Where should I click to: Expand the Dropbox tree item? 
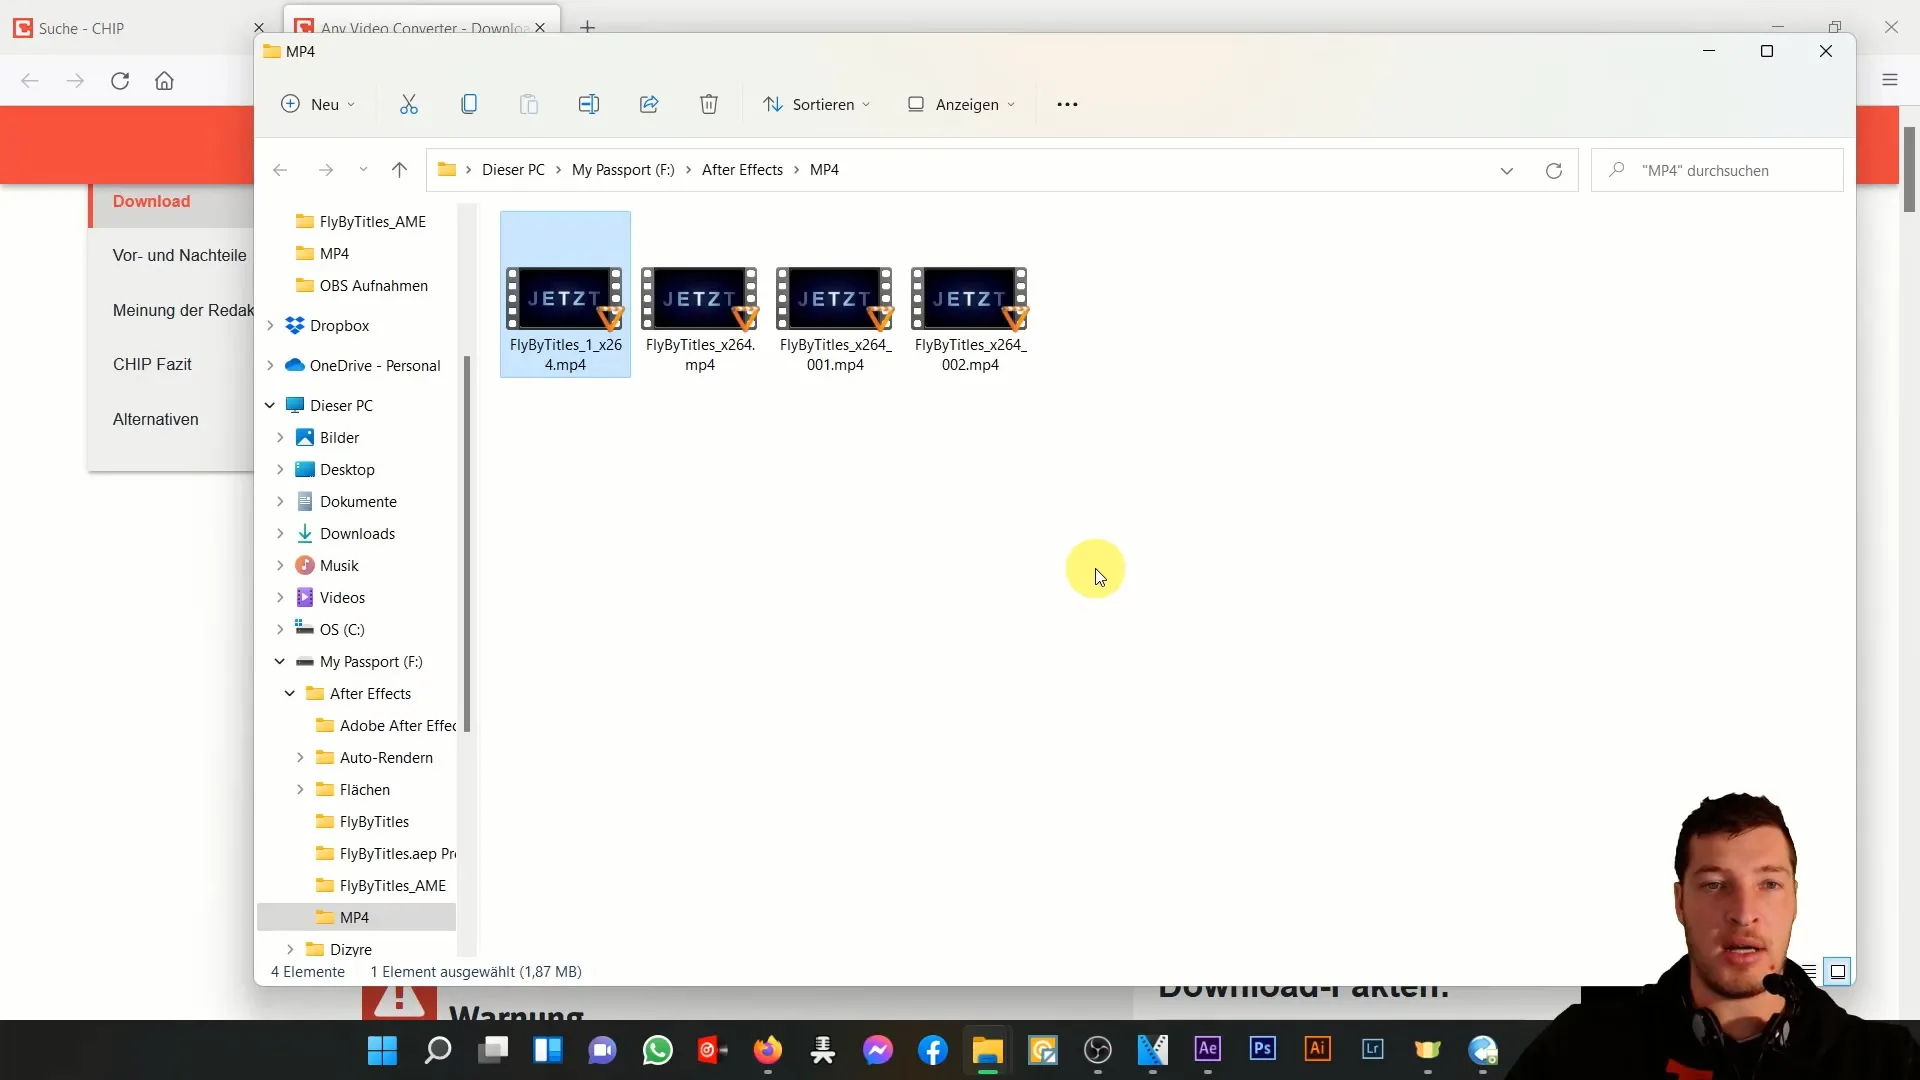click(x=269, y=324)
